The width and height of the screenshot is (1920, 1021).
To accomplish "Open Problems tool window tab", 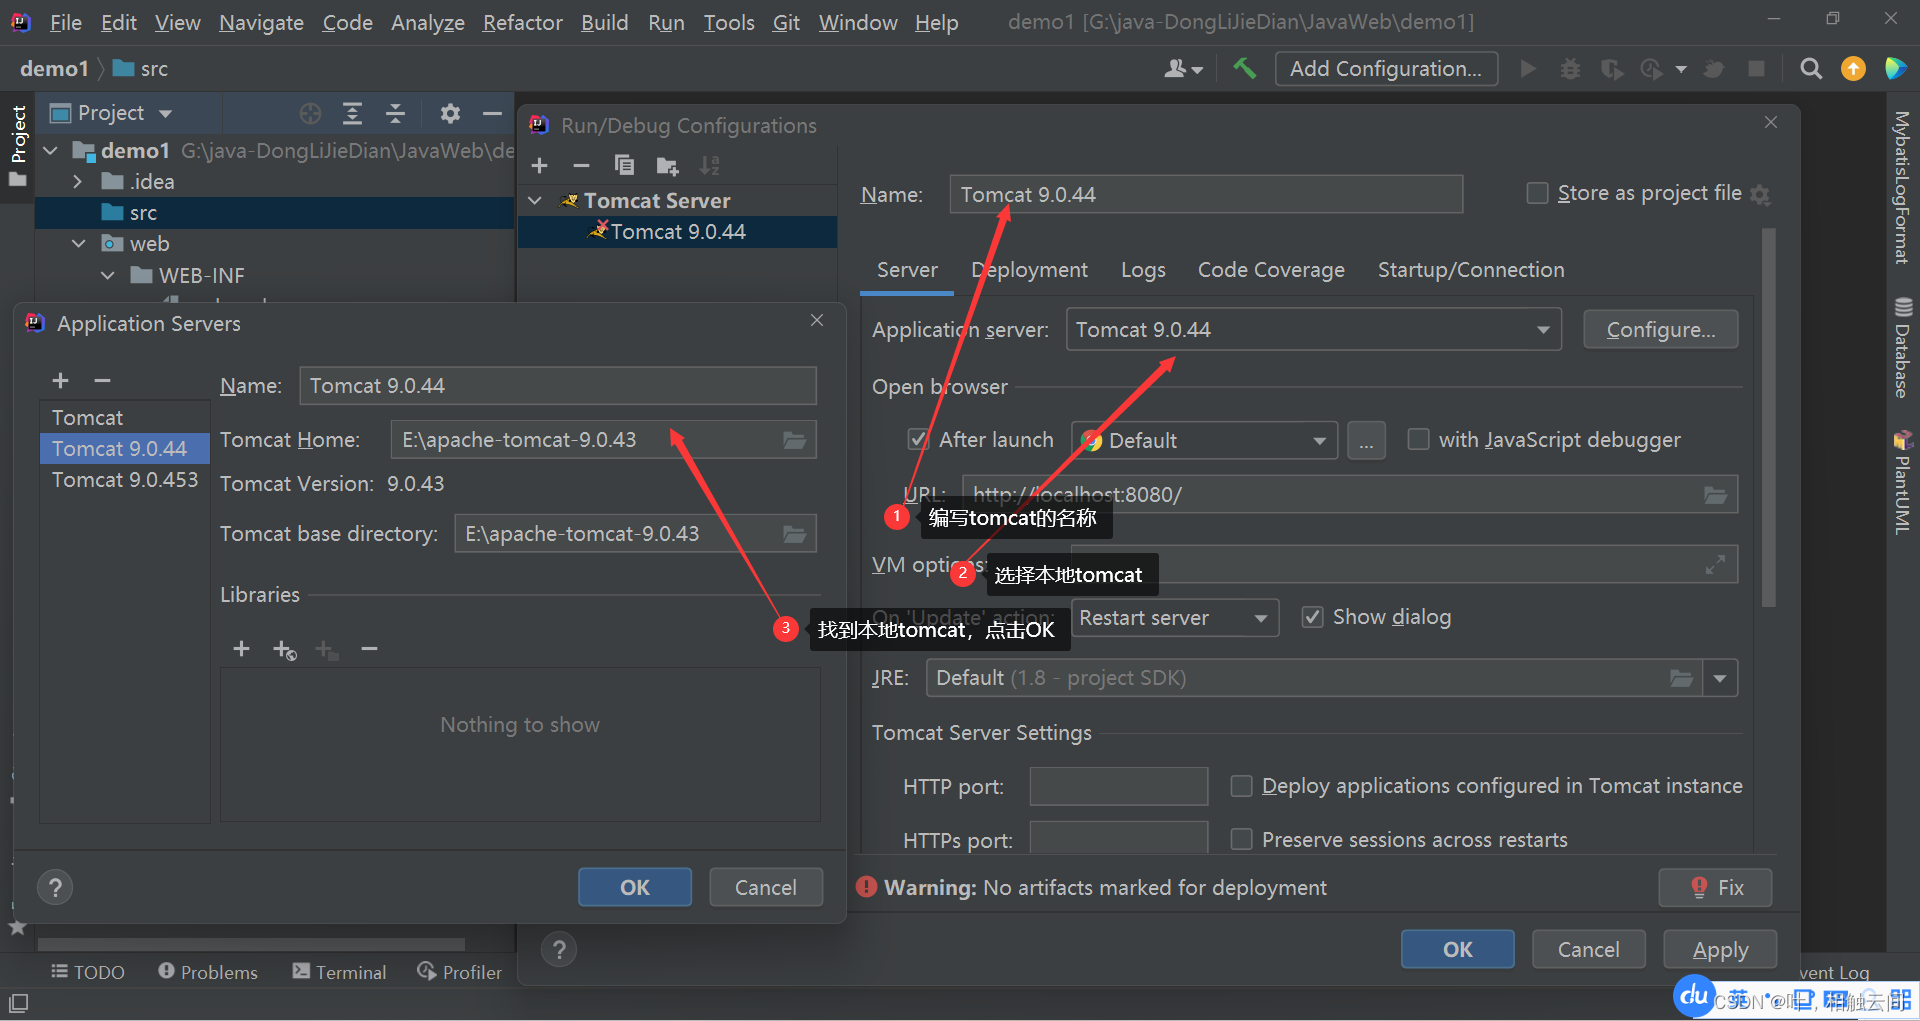I will [208, 972].
